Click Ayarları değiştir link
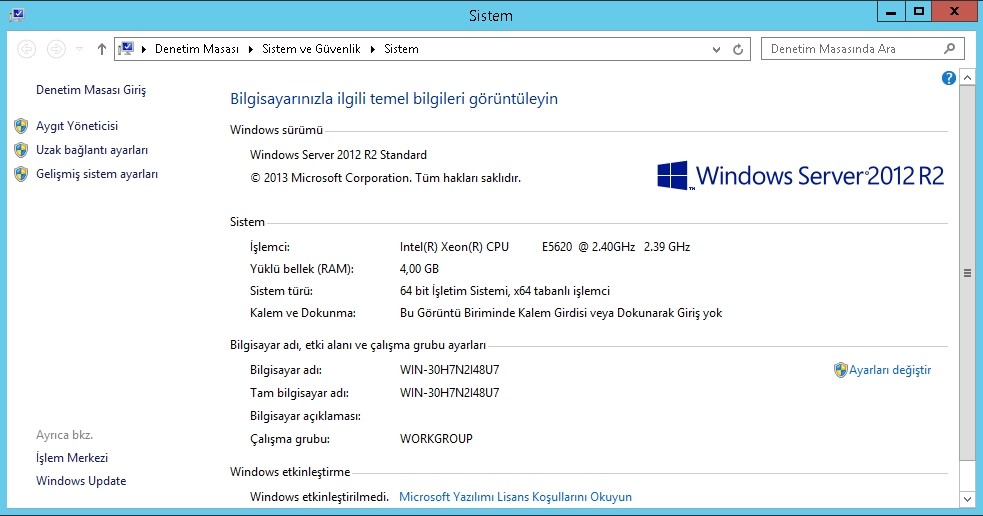Screen dimensions: 983x516 coord(890,370)
